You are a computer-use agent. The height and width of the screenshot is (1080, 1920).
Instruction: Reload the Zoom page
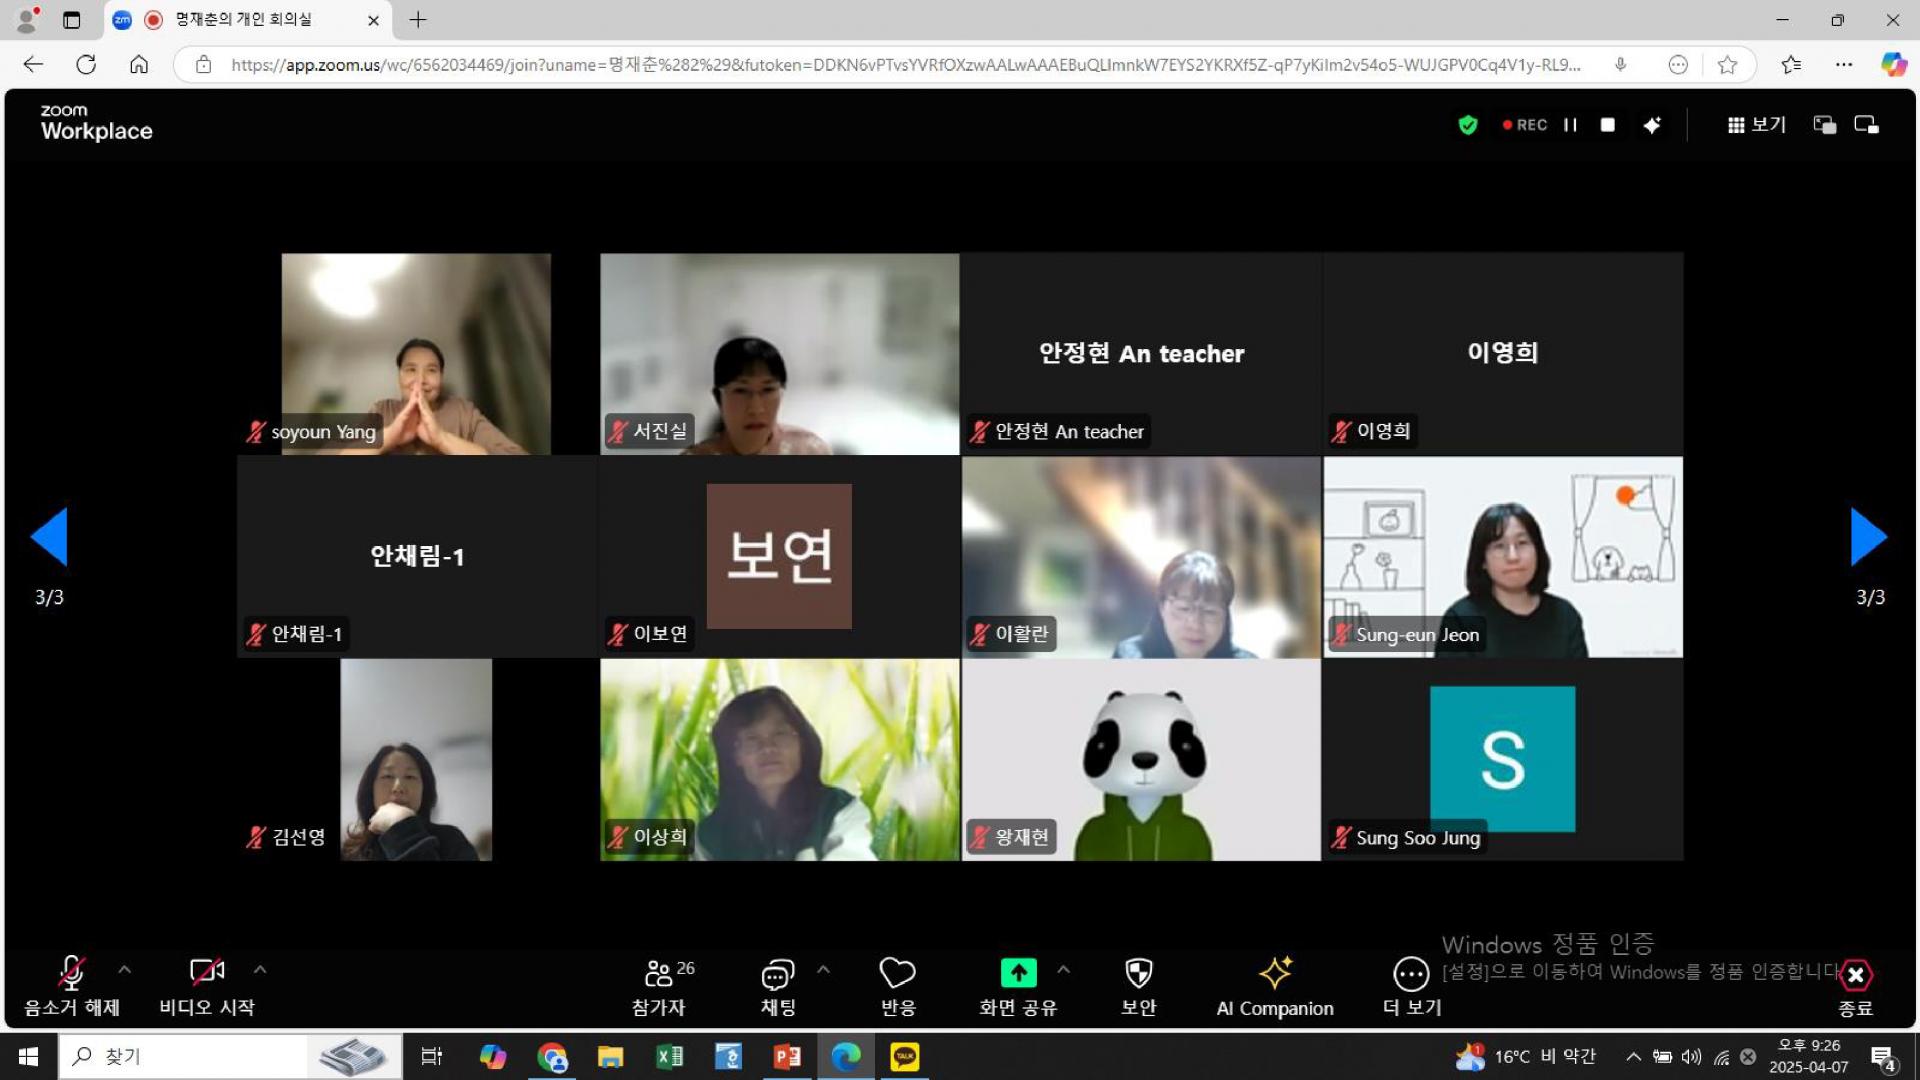[x=86, y=65]
